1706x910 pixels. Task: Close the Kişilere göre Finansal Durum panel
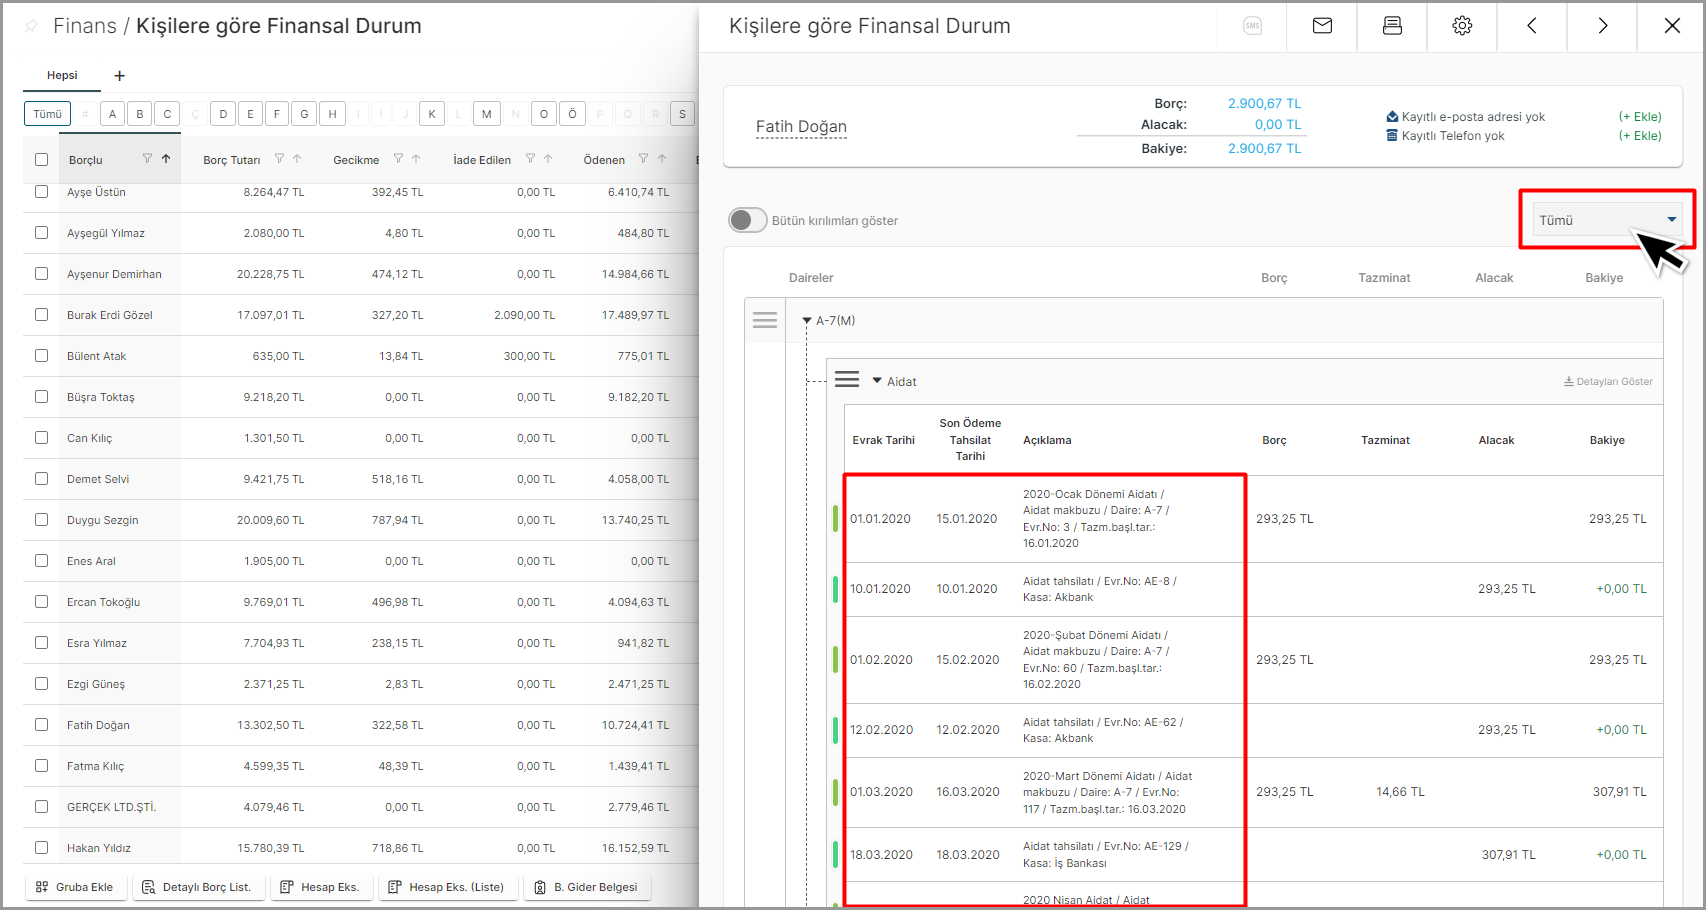click(x=1672, y=26)
